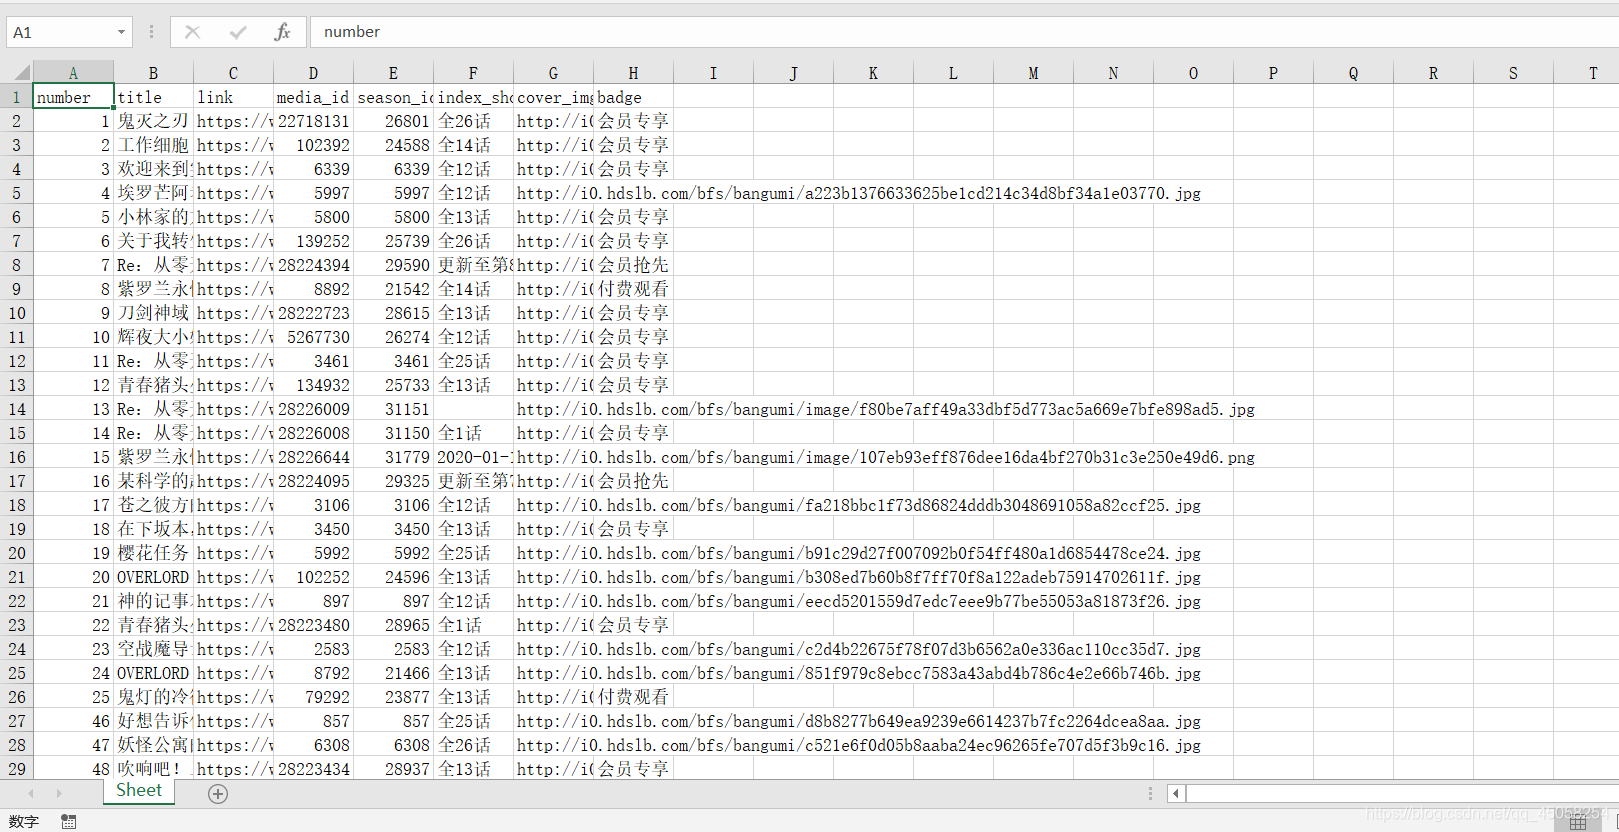This screenshot has height=832, width=1619.
Task: Add a new sheet with plus icon
Action: click(x=218, y=793)
